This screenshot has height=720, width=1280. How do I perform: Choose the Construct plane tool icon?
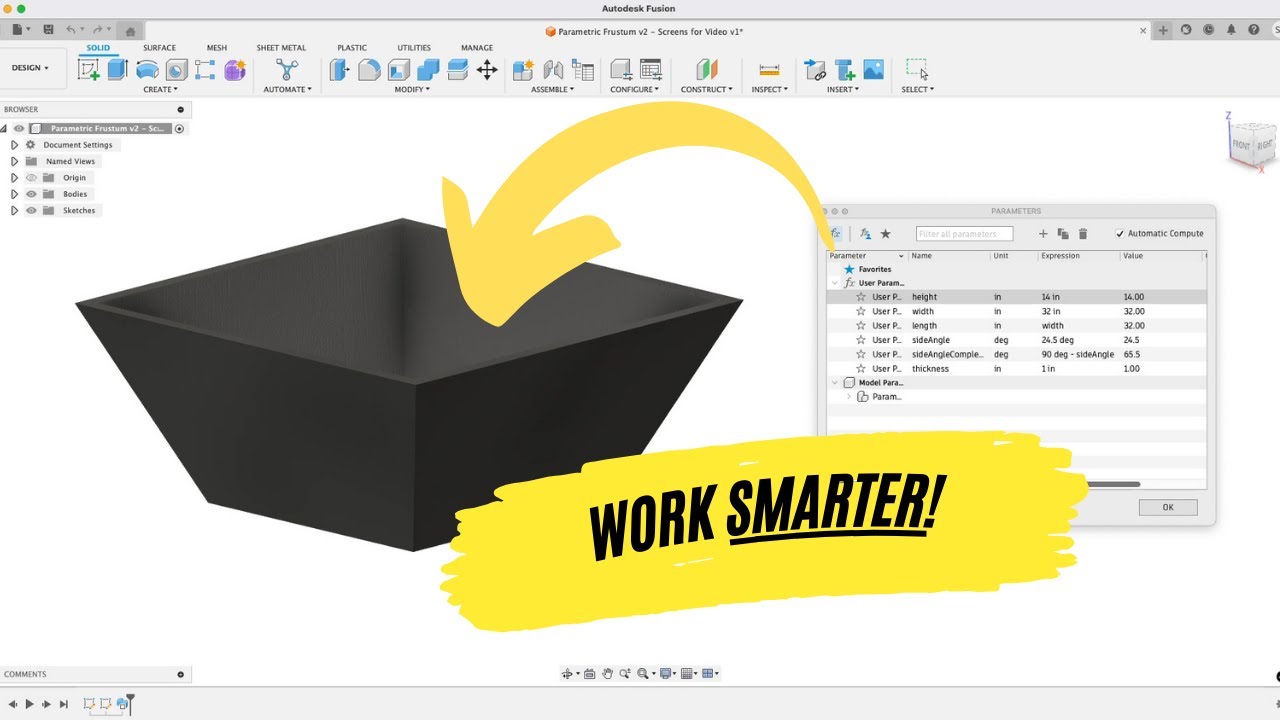tap(707, 70)
